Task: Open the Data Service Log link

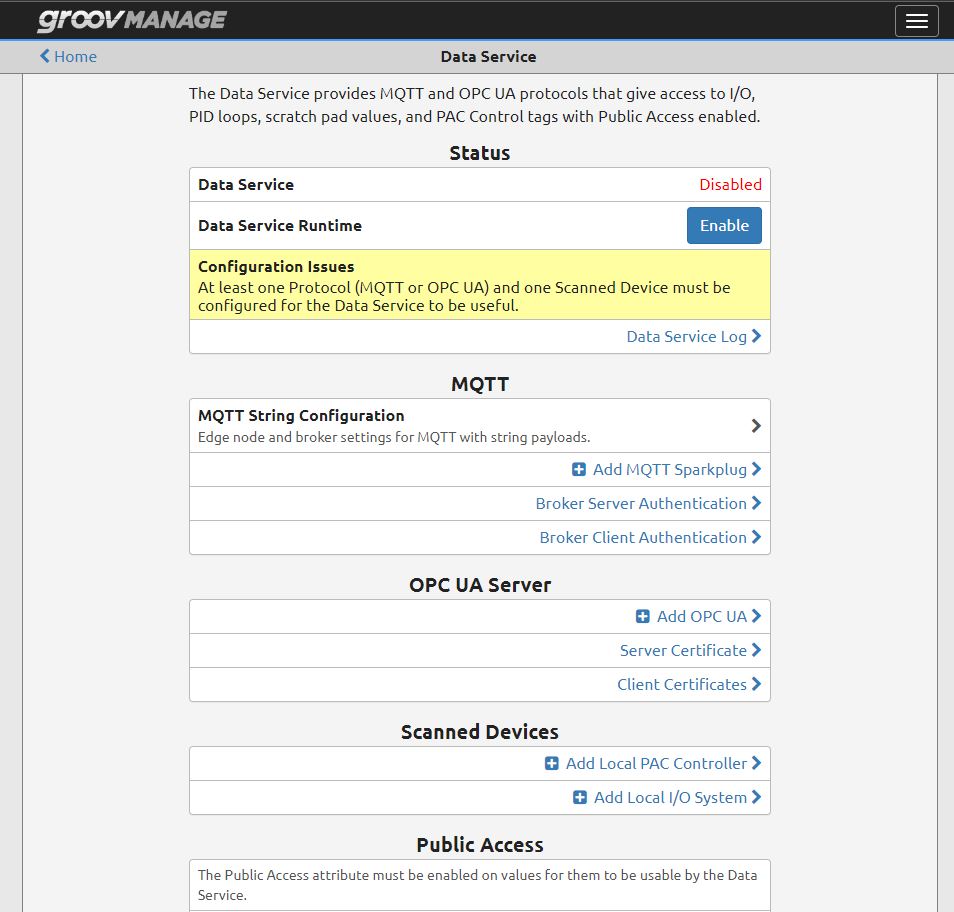Action: click(686, 336)
